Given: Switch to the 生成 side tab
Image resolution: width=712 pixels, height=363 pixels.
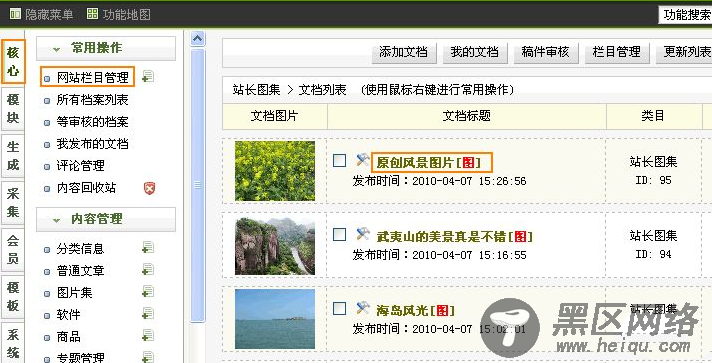Looking at the screenshot, I should pyautogui.click(x=13, y=156).
